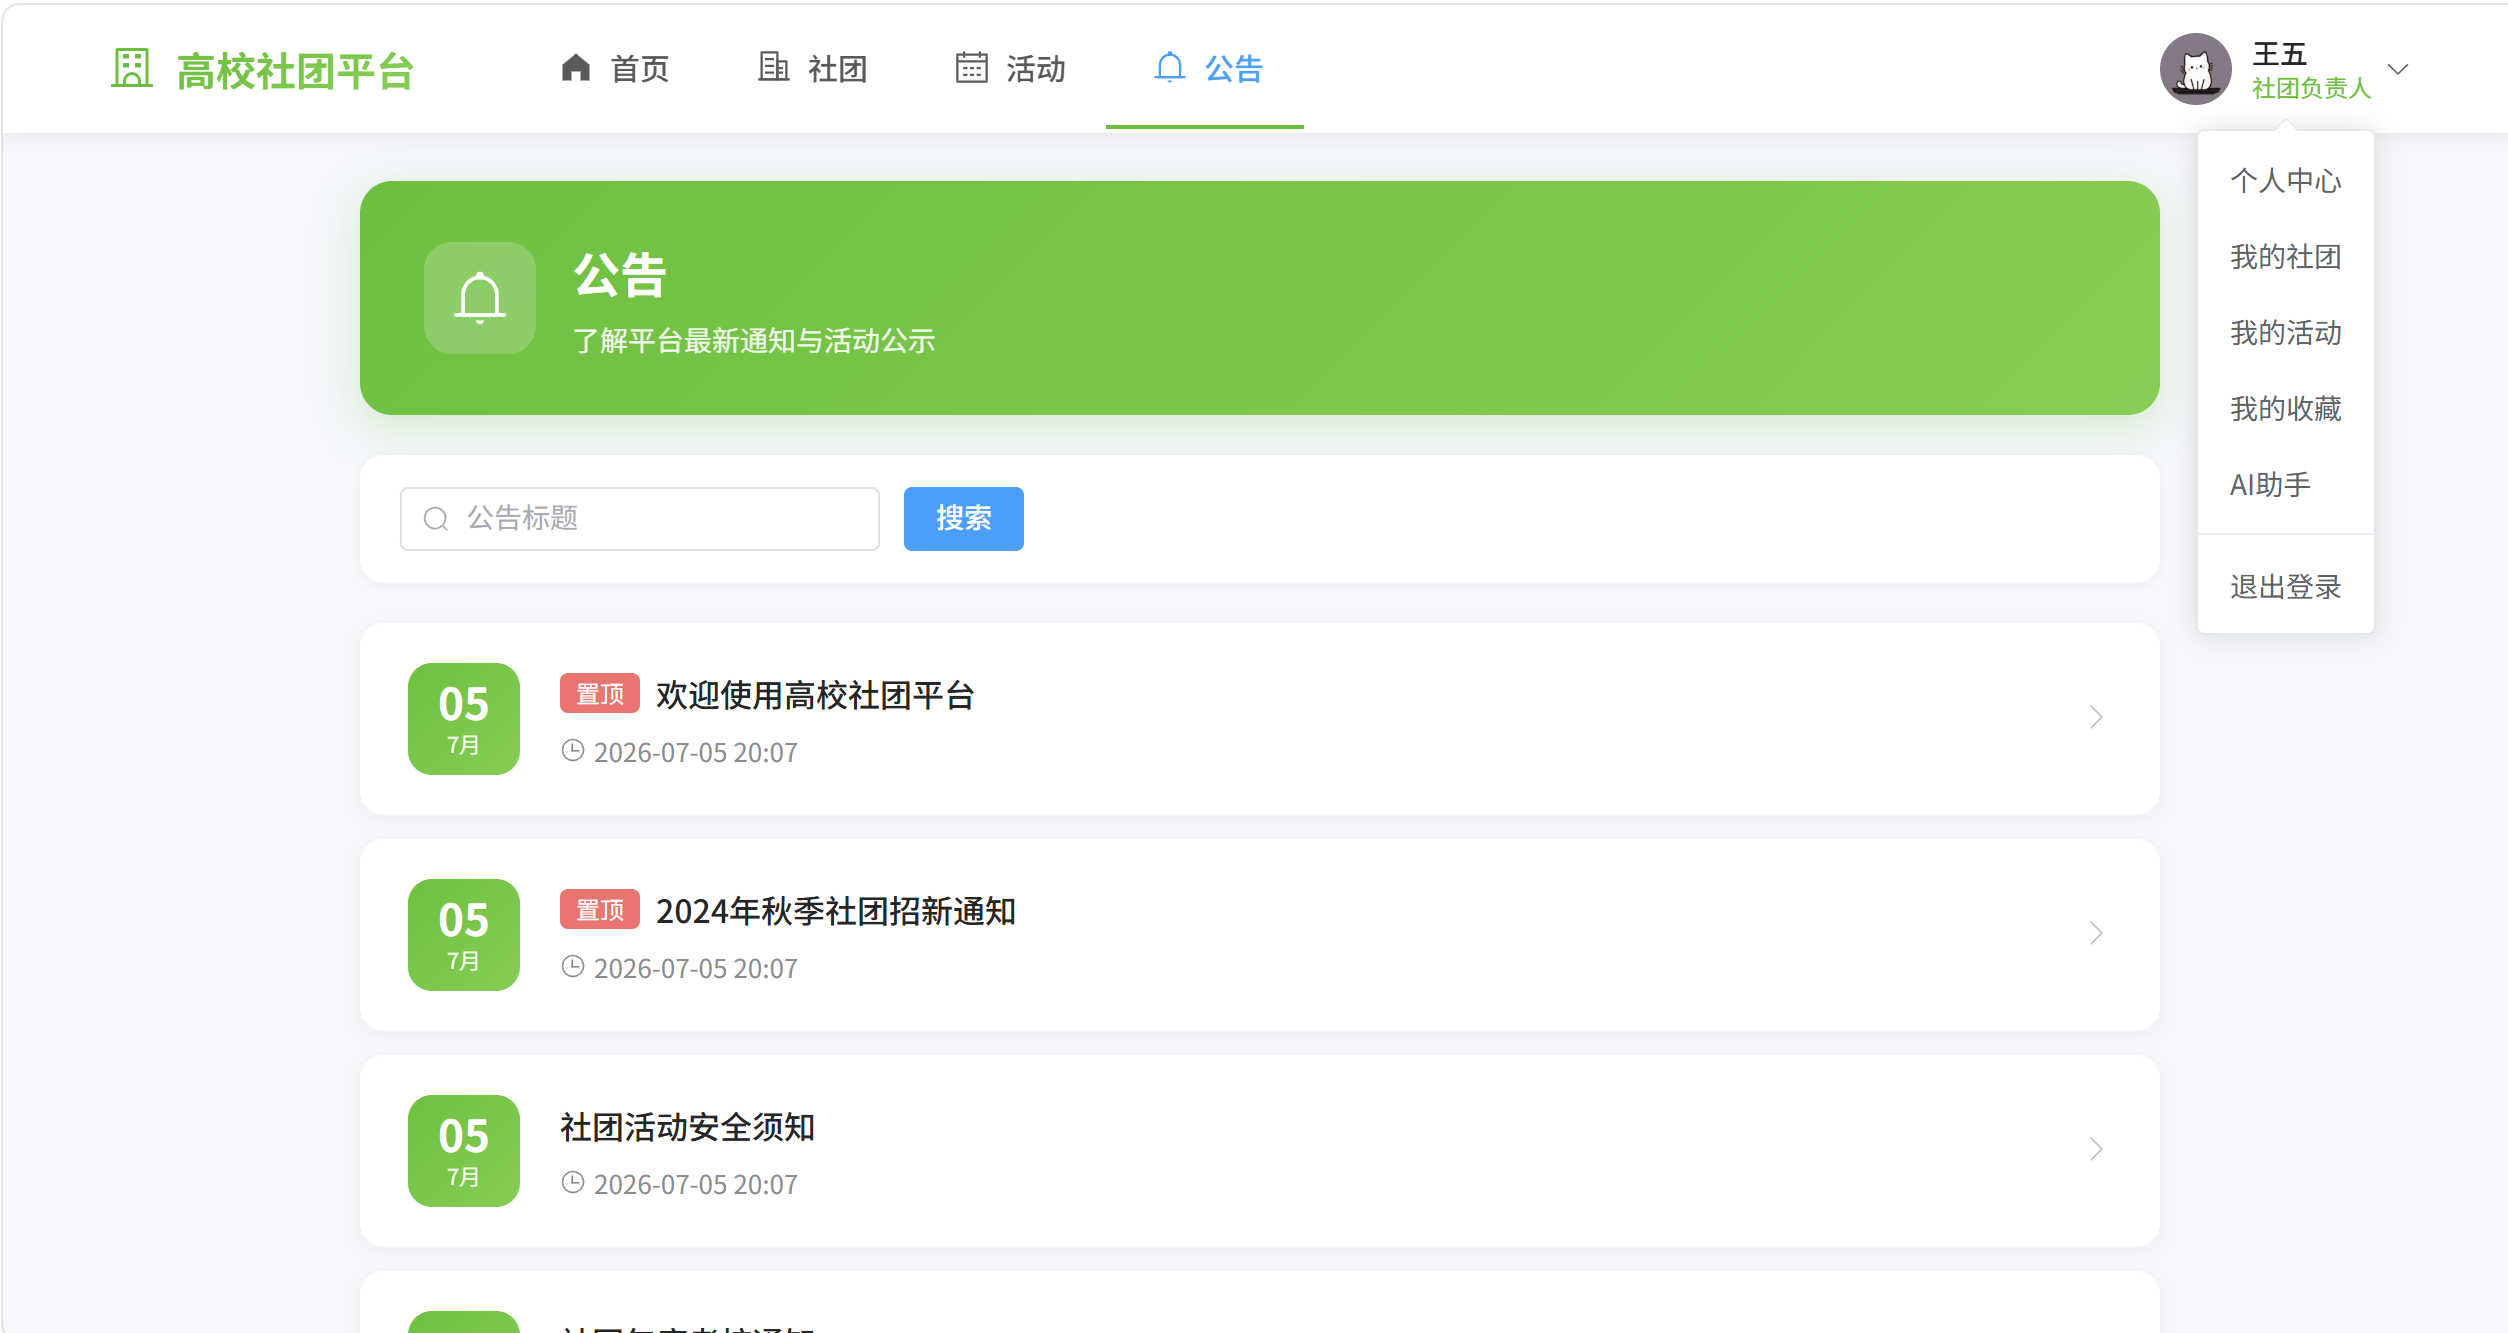2508x1333 pixels.
Task: Click the building icon beside 社团
Action: (773, 67)
